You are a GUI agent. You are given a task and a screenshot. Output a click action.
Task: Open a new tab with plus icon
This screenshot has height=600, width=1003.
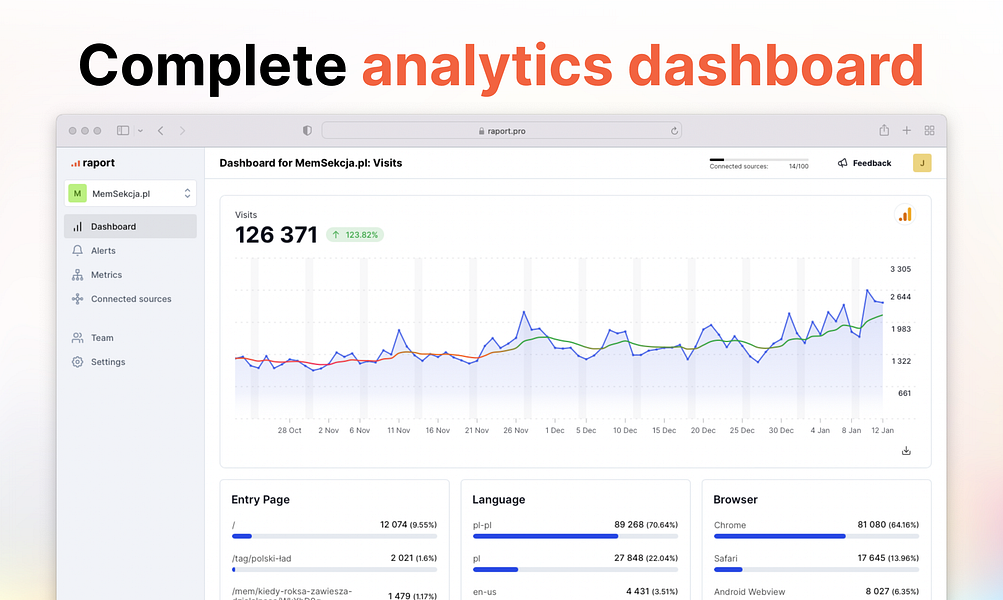[906, 130]
